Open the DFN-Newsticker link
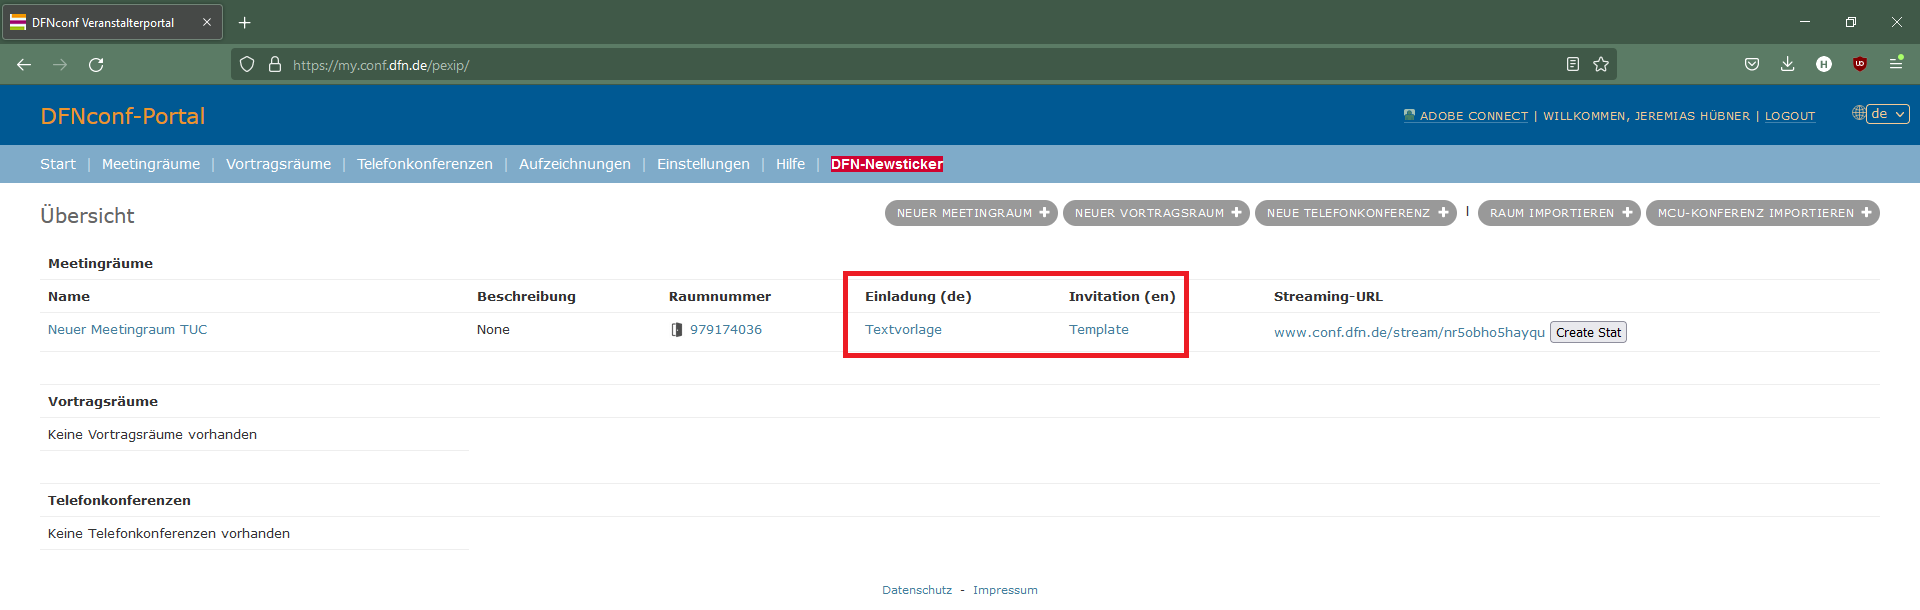This screenshot has width=1920, height=610. pos(887,164)
